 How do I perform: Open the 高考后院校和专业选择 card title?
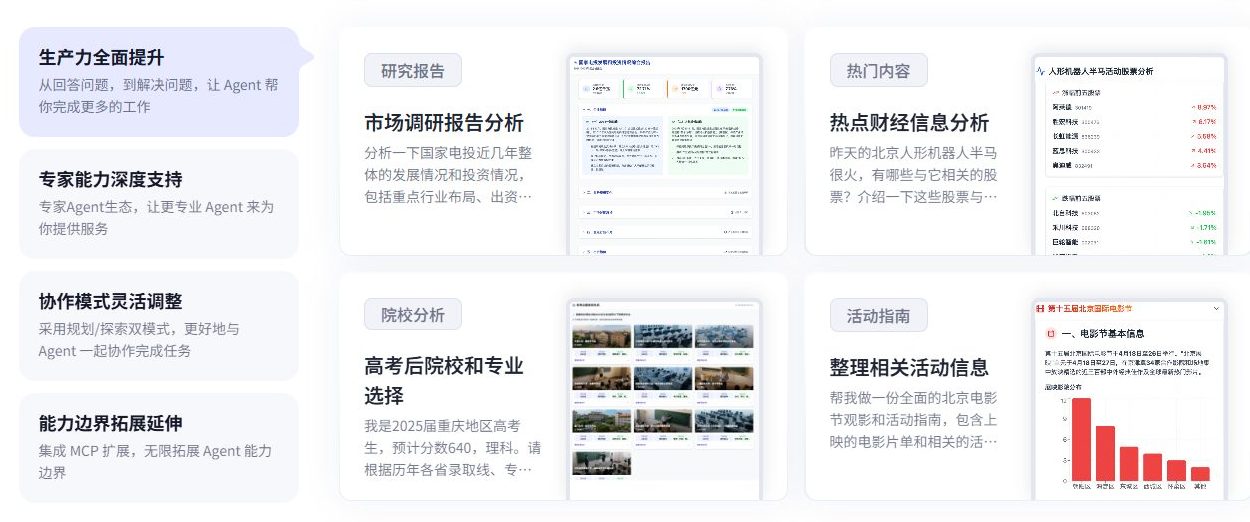coord(444,380)
